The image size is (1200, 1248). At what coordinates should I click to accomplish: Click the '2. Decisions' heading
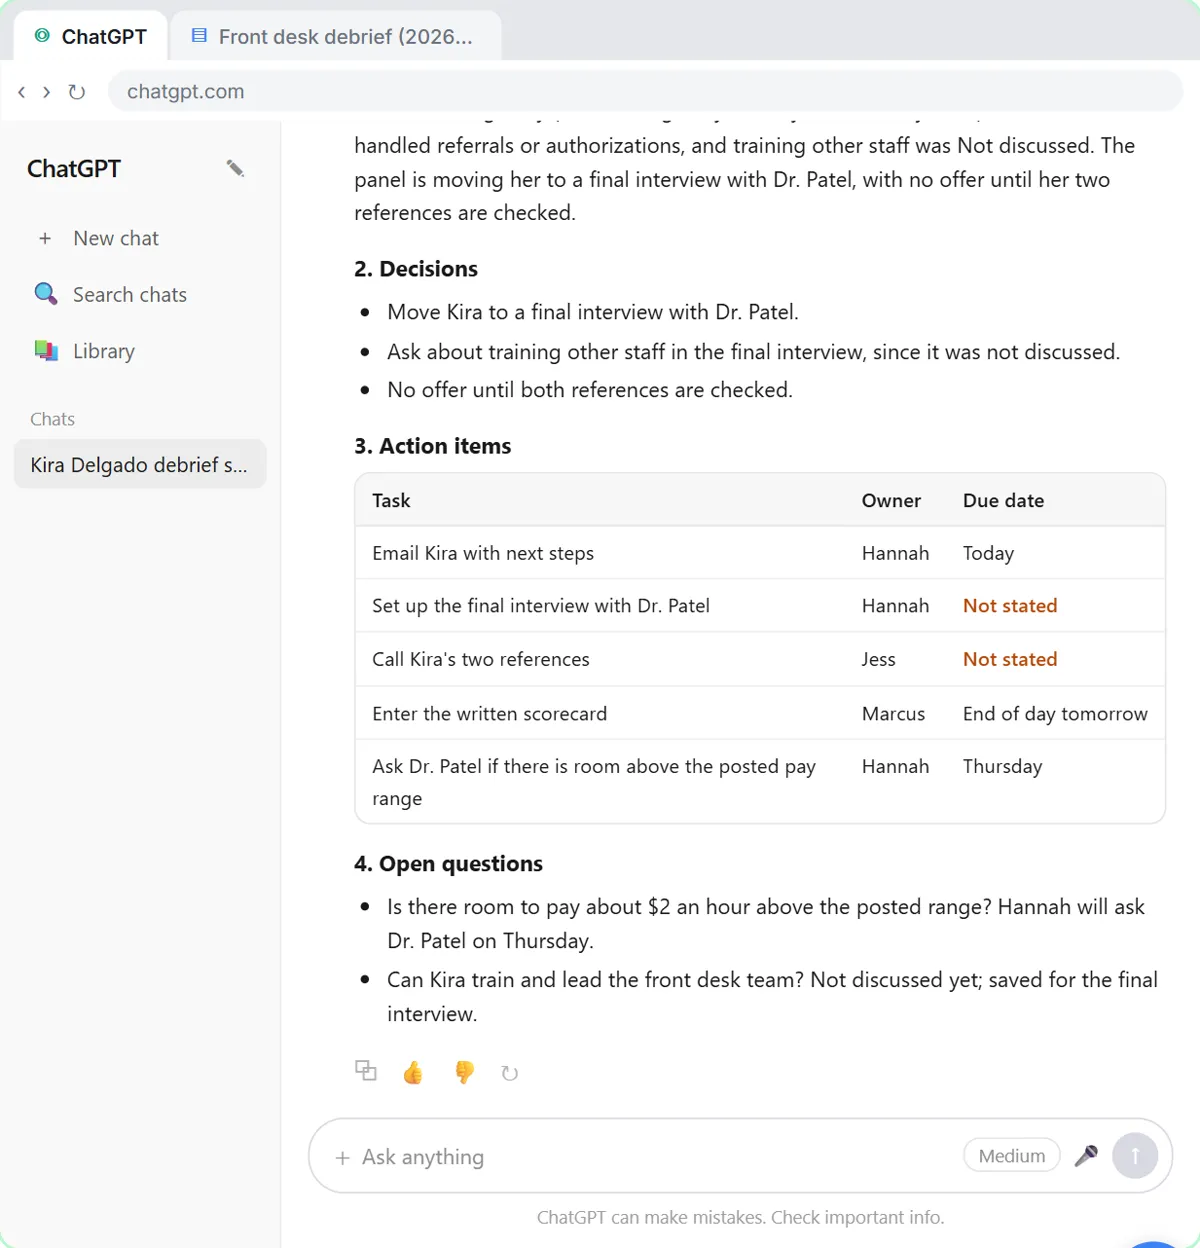[x=416, y=268]
